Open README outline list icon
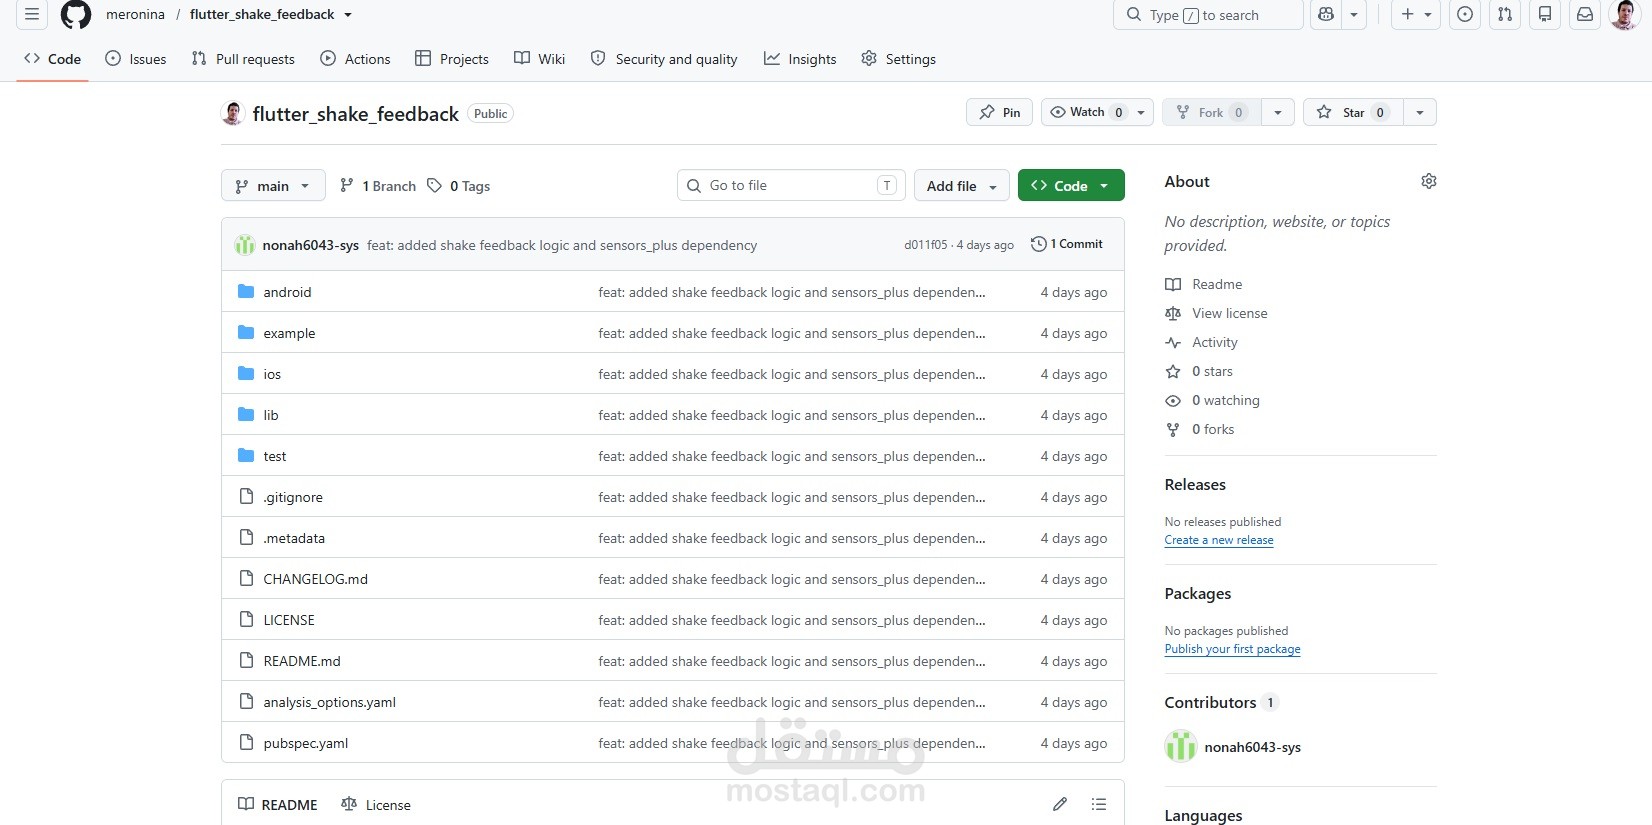Image resolution: width=1652 pixels, height=825 pixels. pos(1099,804)
